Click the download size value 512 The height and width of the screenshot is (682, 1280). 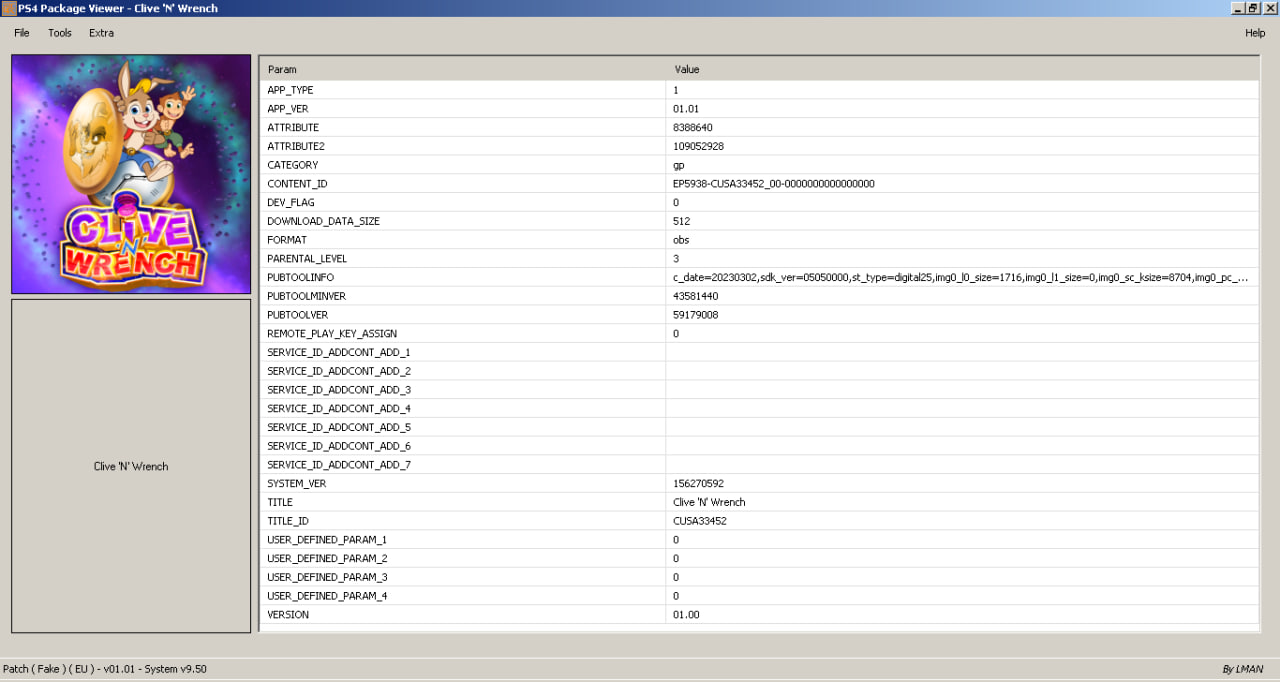[x=681, y=221]
